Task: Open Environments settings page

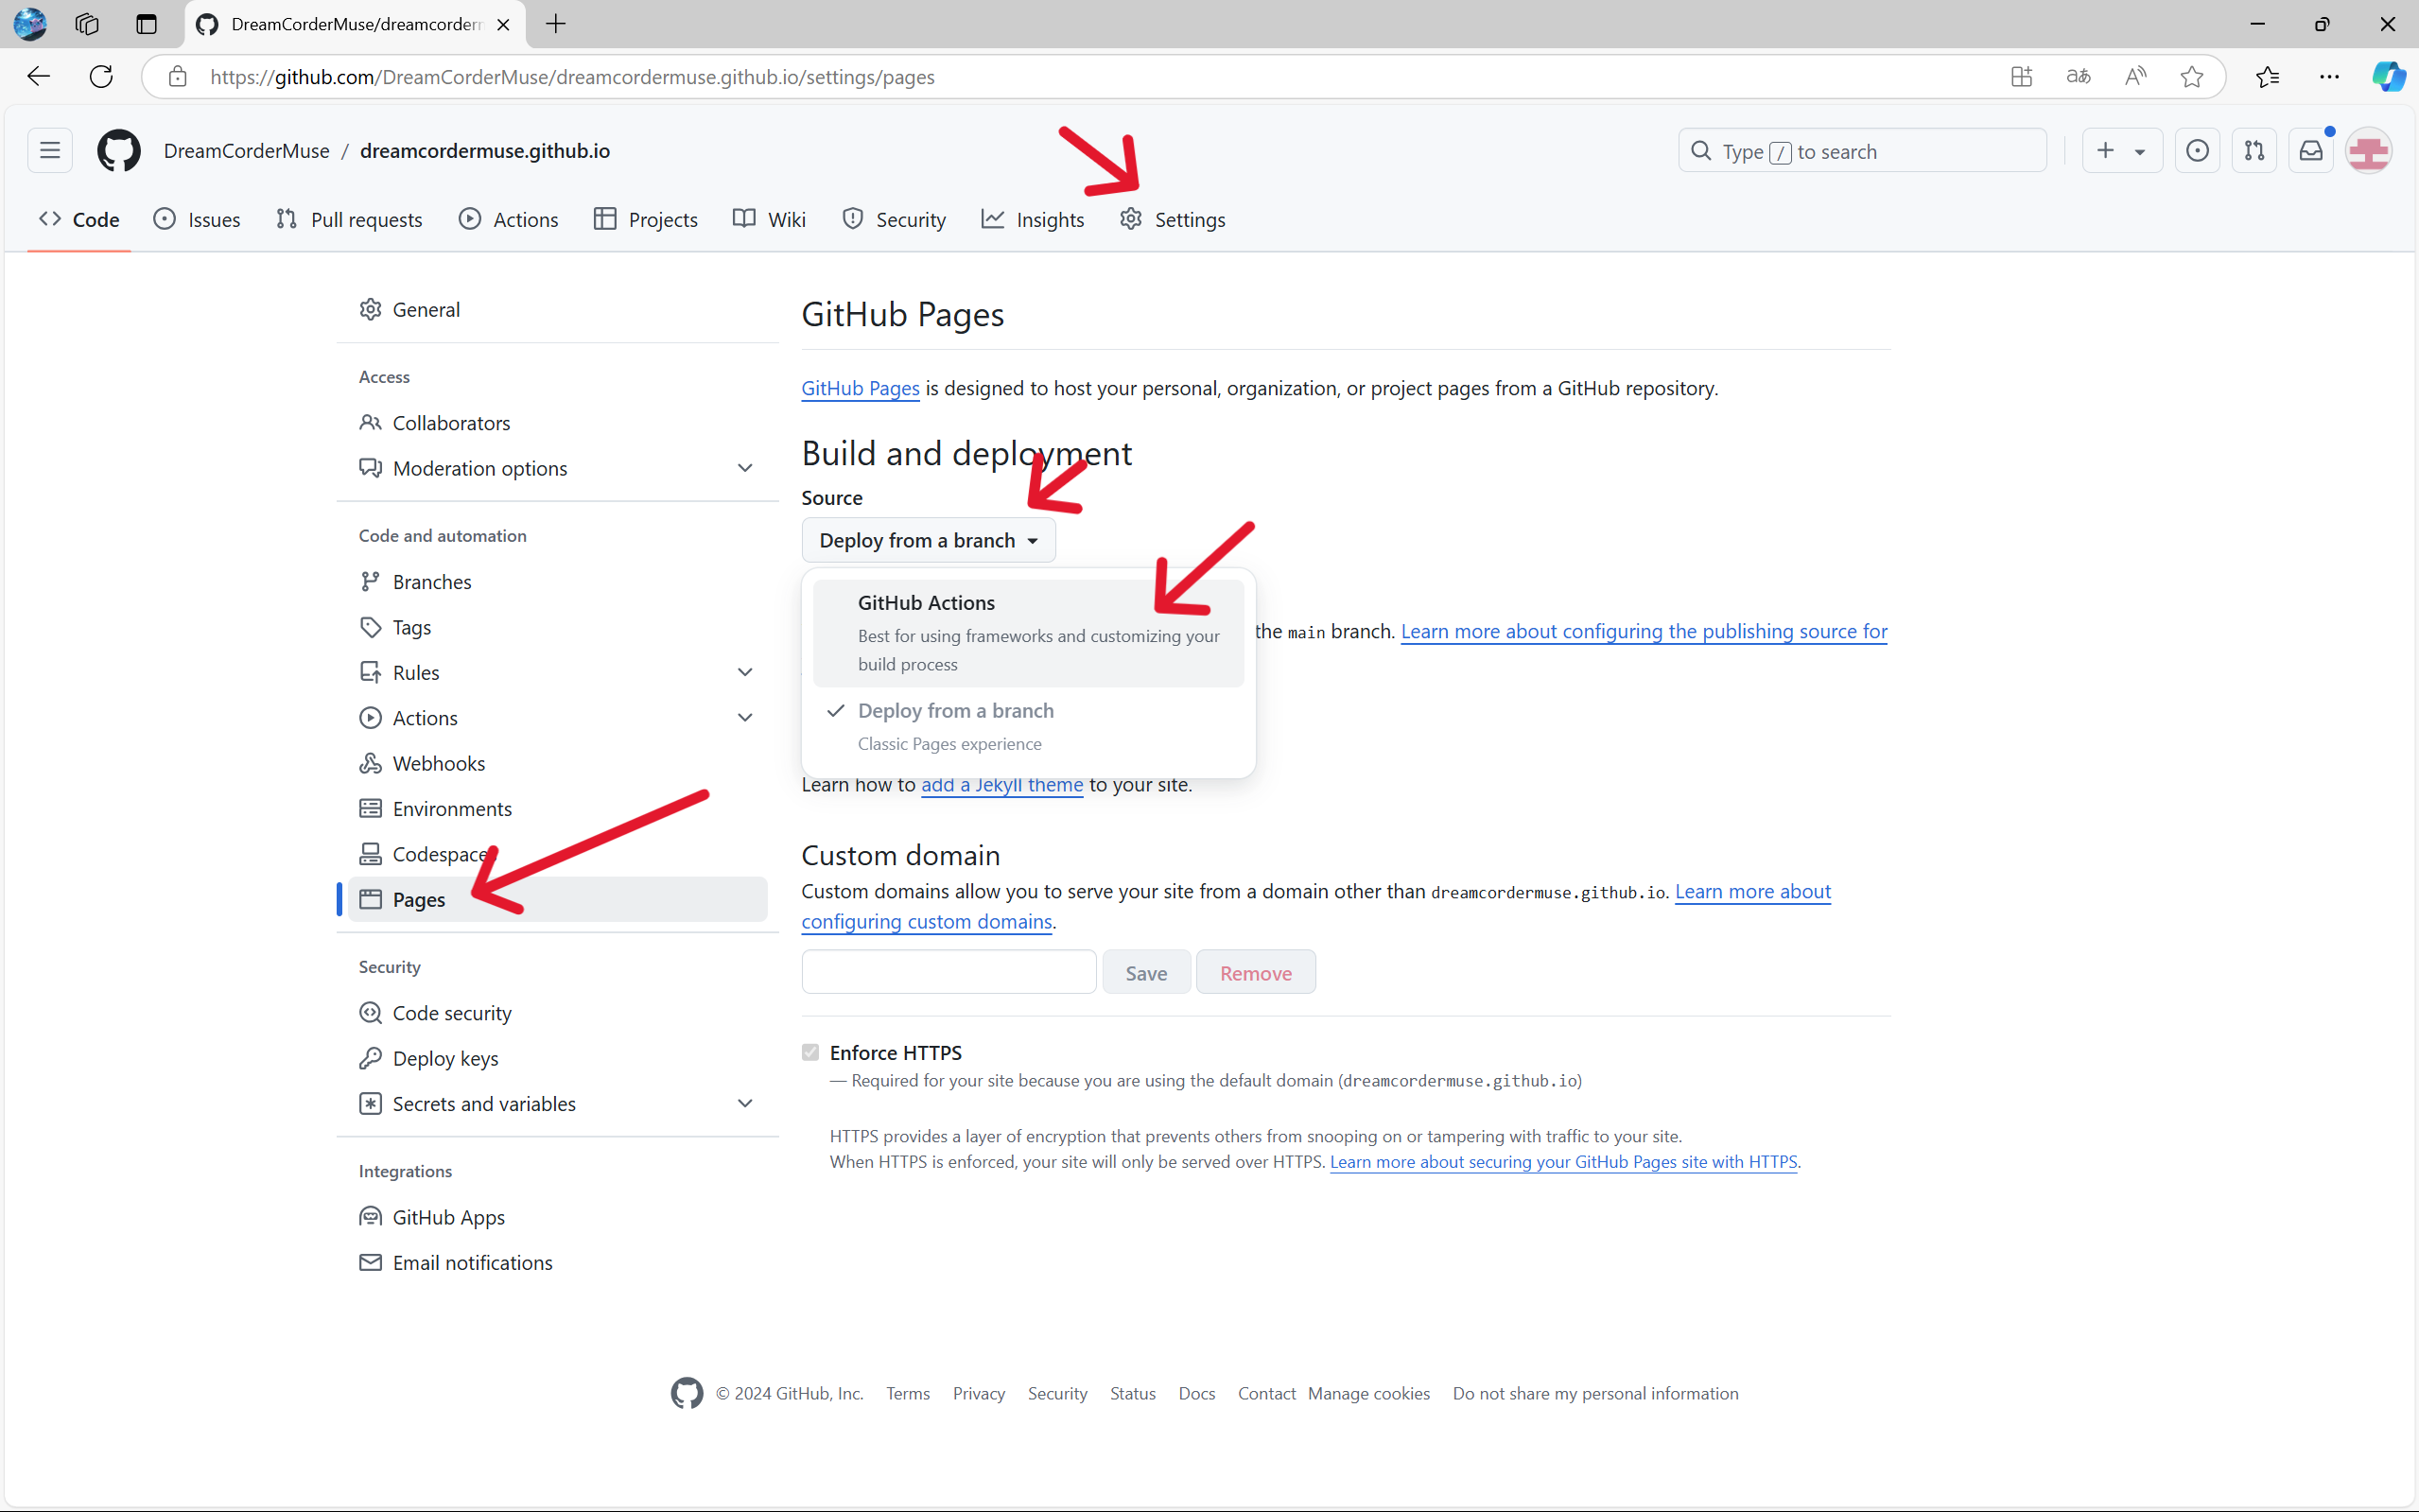Action: pos(557,808)
